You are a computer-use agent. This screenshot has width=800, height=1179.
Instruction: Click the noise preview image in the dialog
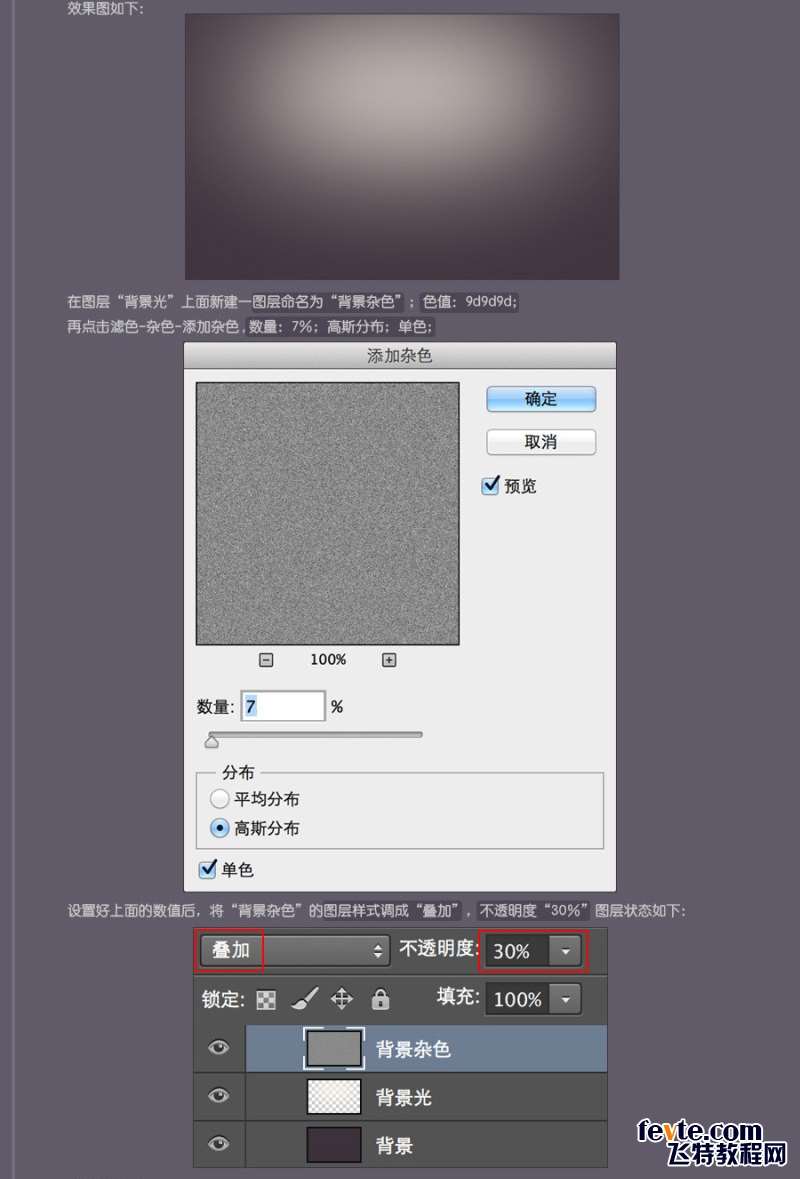[328, 514]
